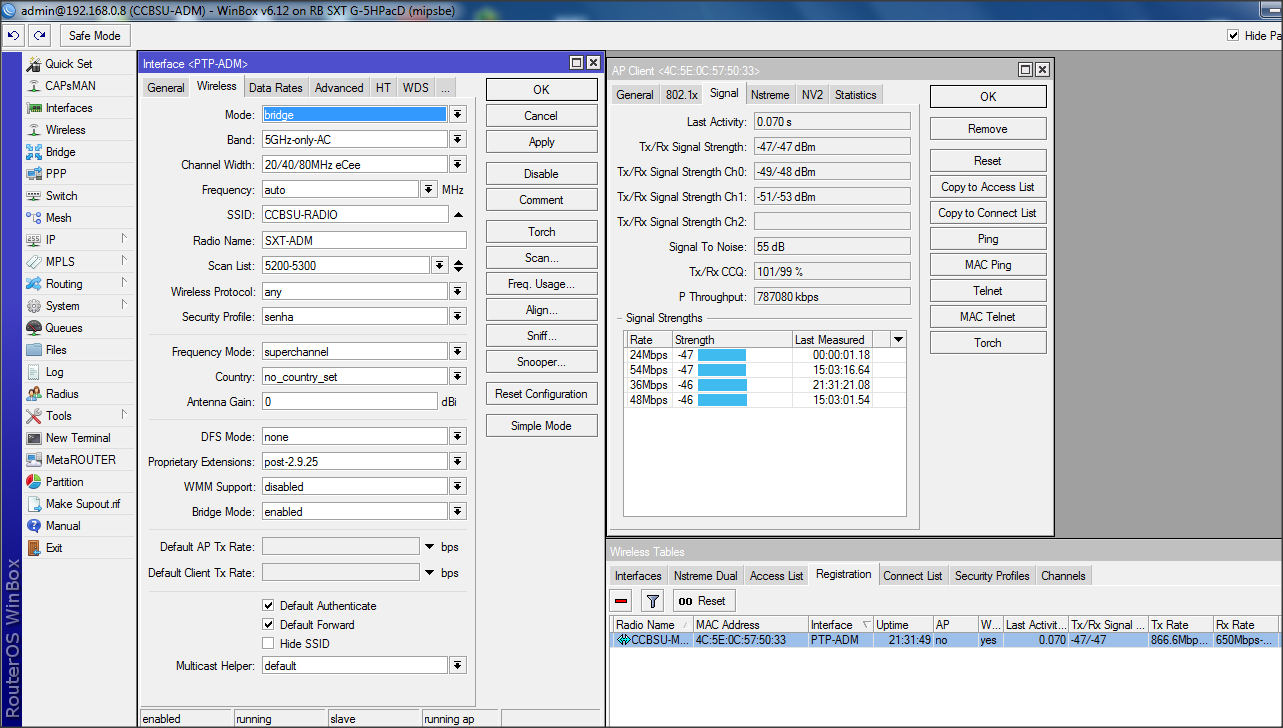Toggle the Default Forward checkbox
1283x728 pixels.
point(268,625)
